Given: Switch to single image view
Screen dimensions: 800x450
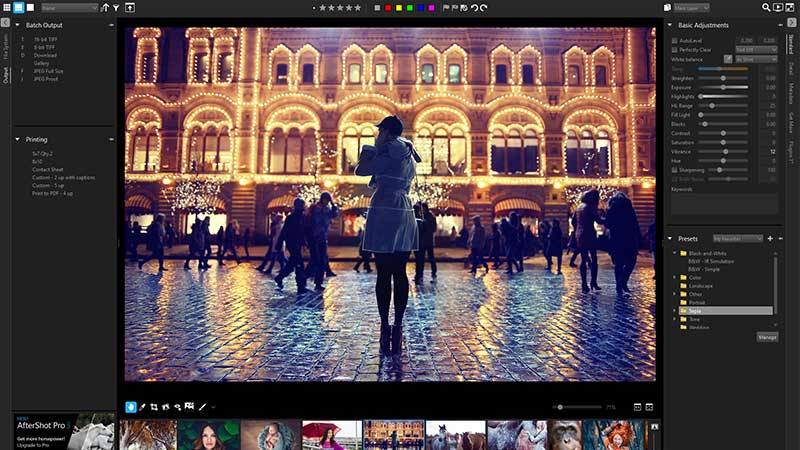Looking at the screenshot, I should (31, 8).
